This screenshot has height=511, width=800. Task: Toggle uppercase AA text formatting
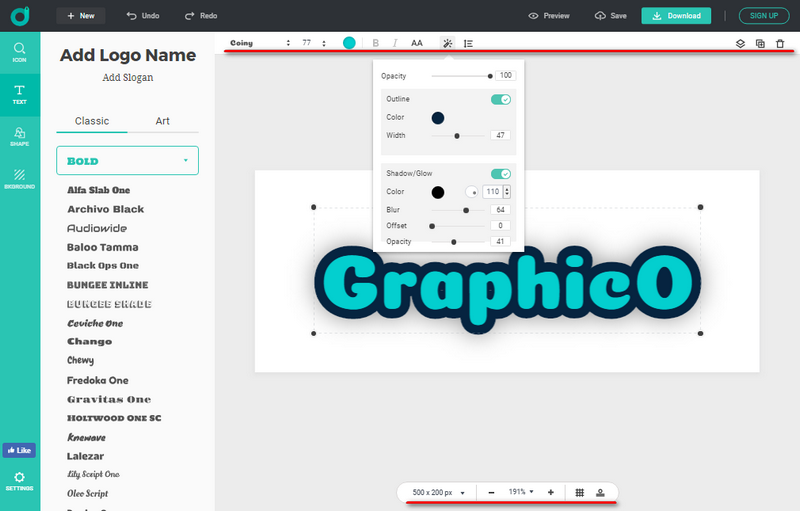point(417,43)
